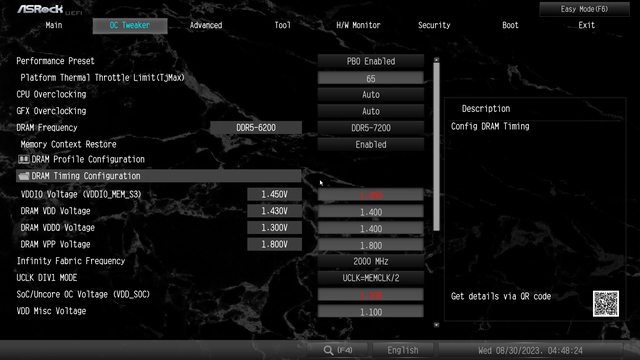Image resolution: width=640 pixels, height=360 pixels.
Task: Switch to Easy Mode (F6)
Action: pos(584,9)
